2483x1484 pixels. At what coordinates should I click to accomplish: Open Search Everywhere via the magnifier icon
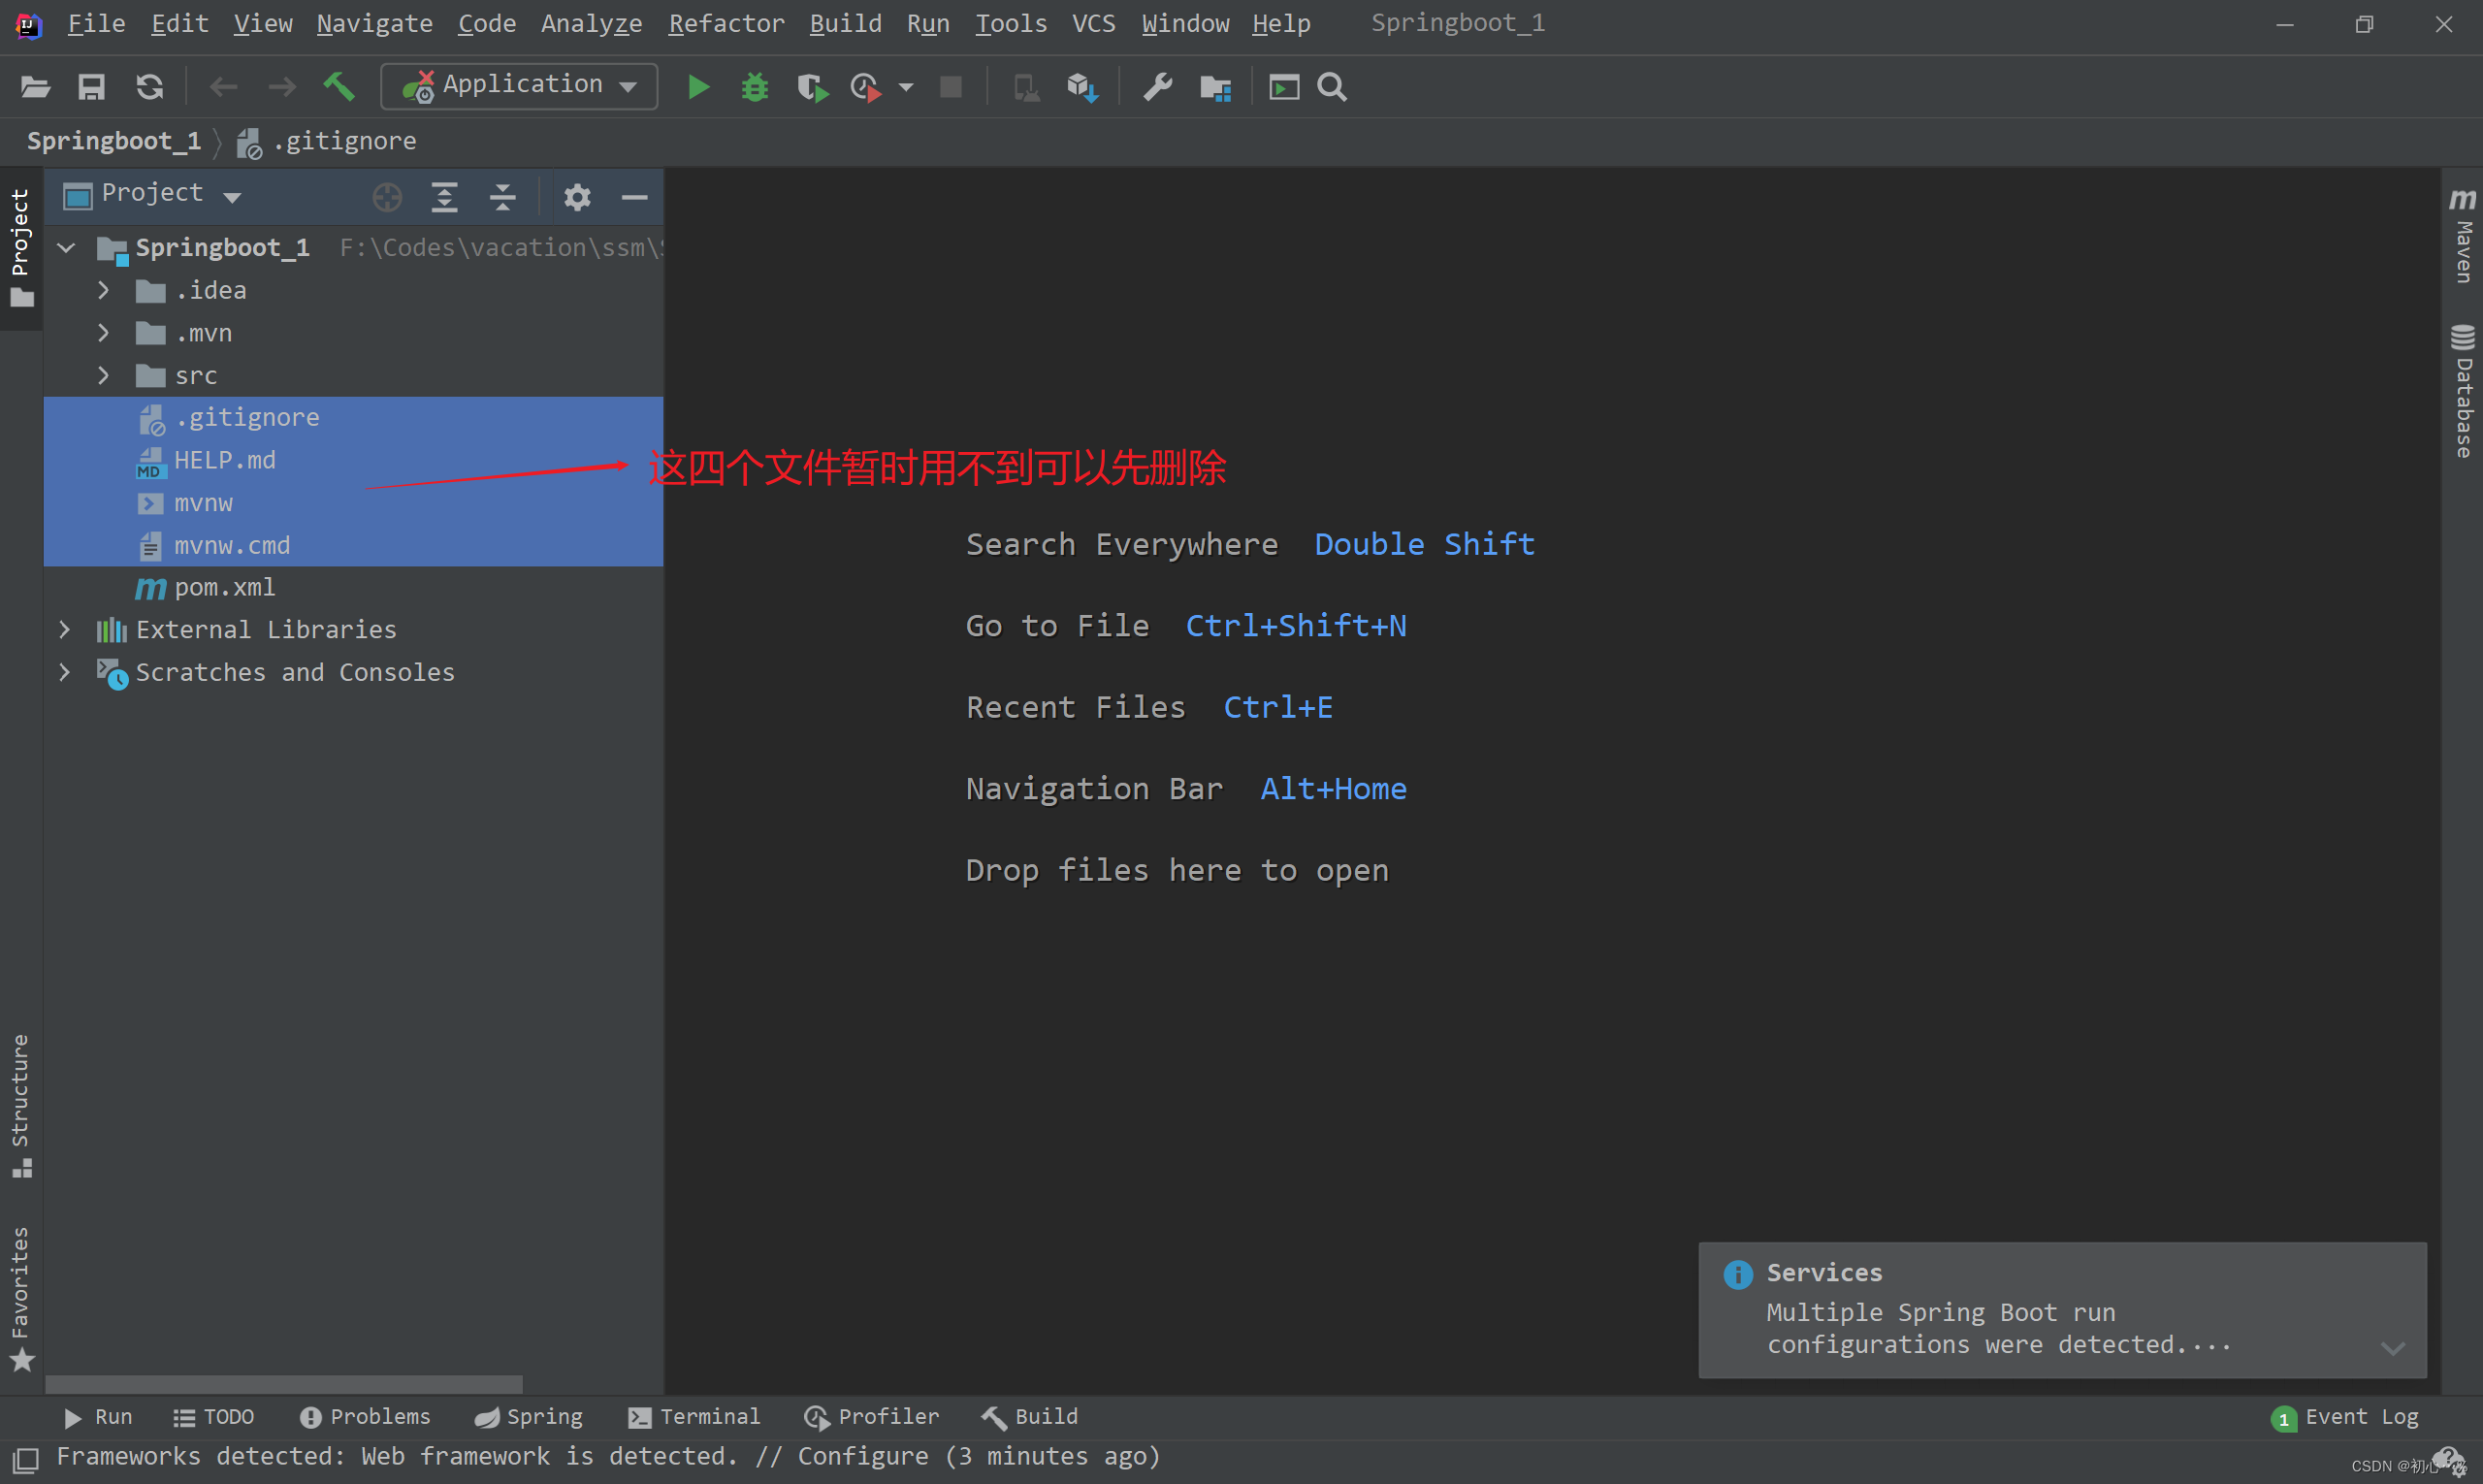click(x=1331, y=87)
